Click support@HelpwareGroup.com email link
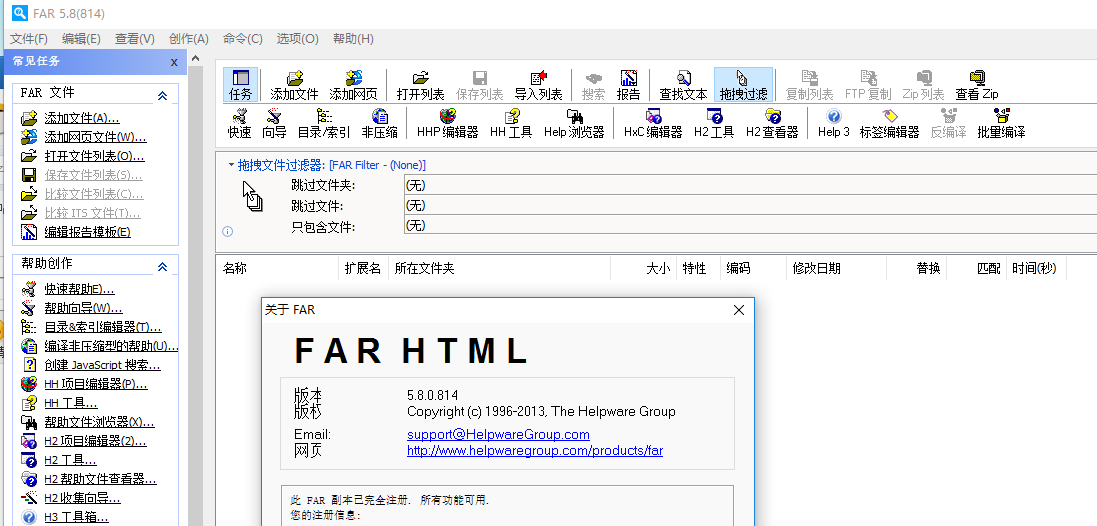The height and width of the screenshot is (526, 1097). [498, 434]
